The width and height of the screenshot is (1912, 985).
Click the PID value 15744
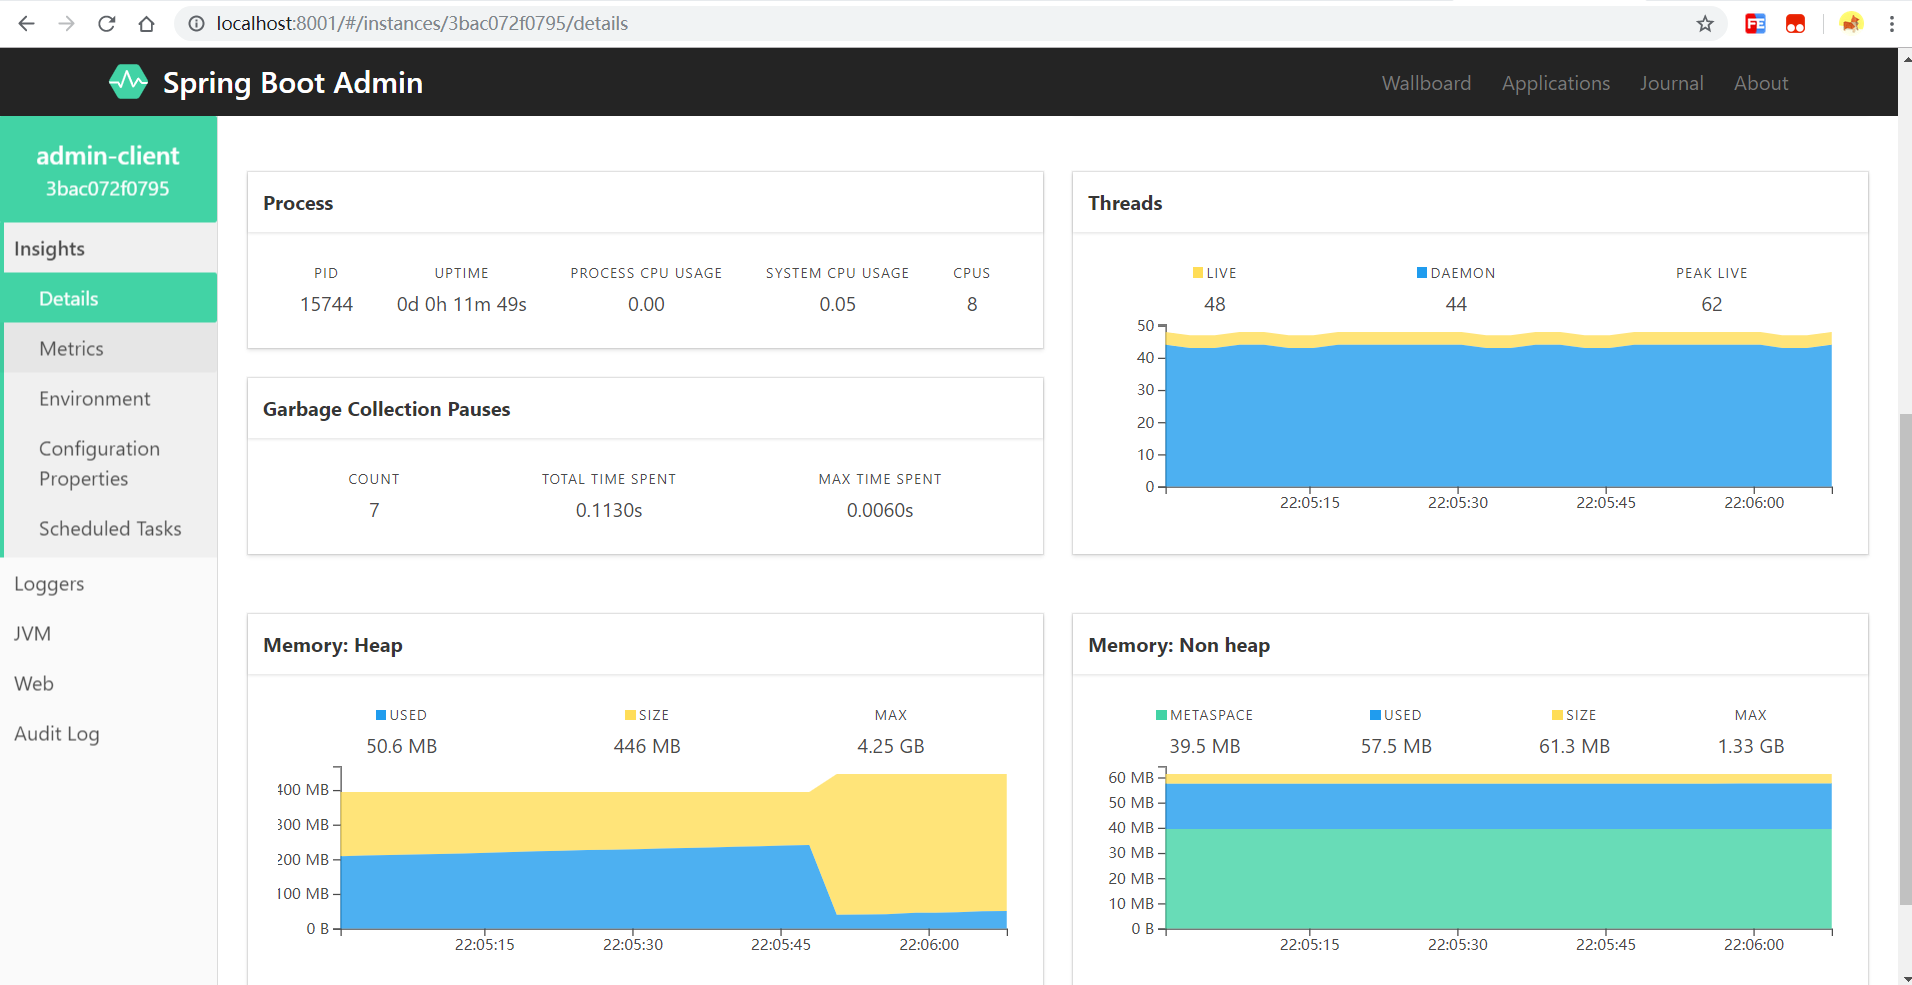tap(326, 304)
